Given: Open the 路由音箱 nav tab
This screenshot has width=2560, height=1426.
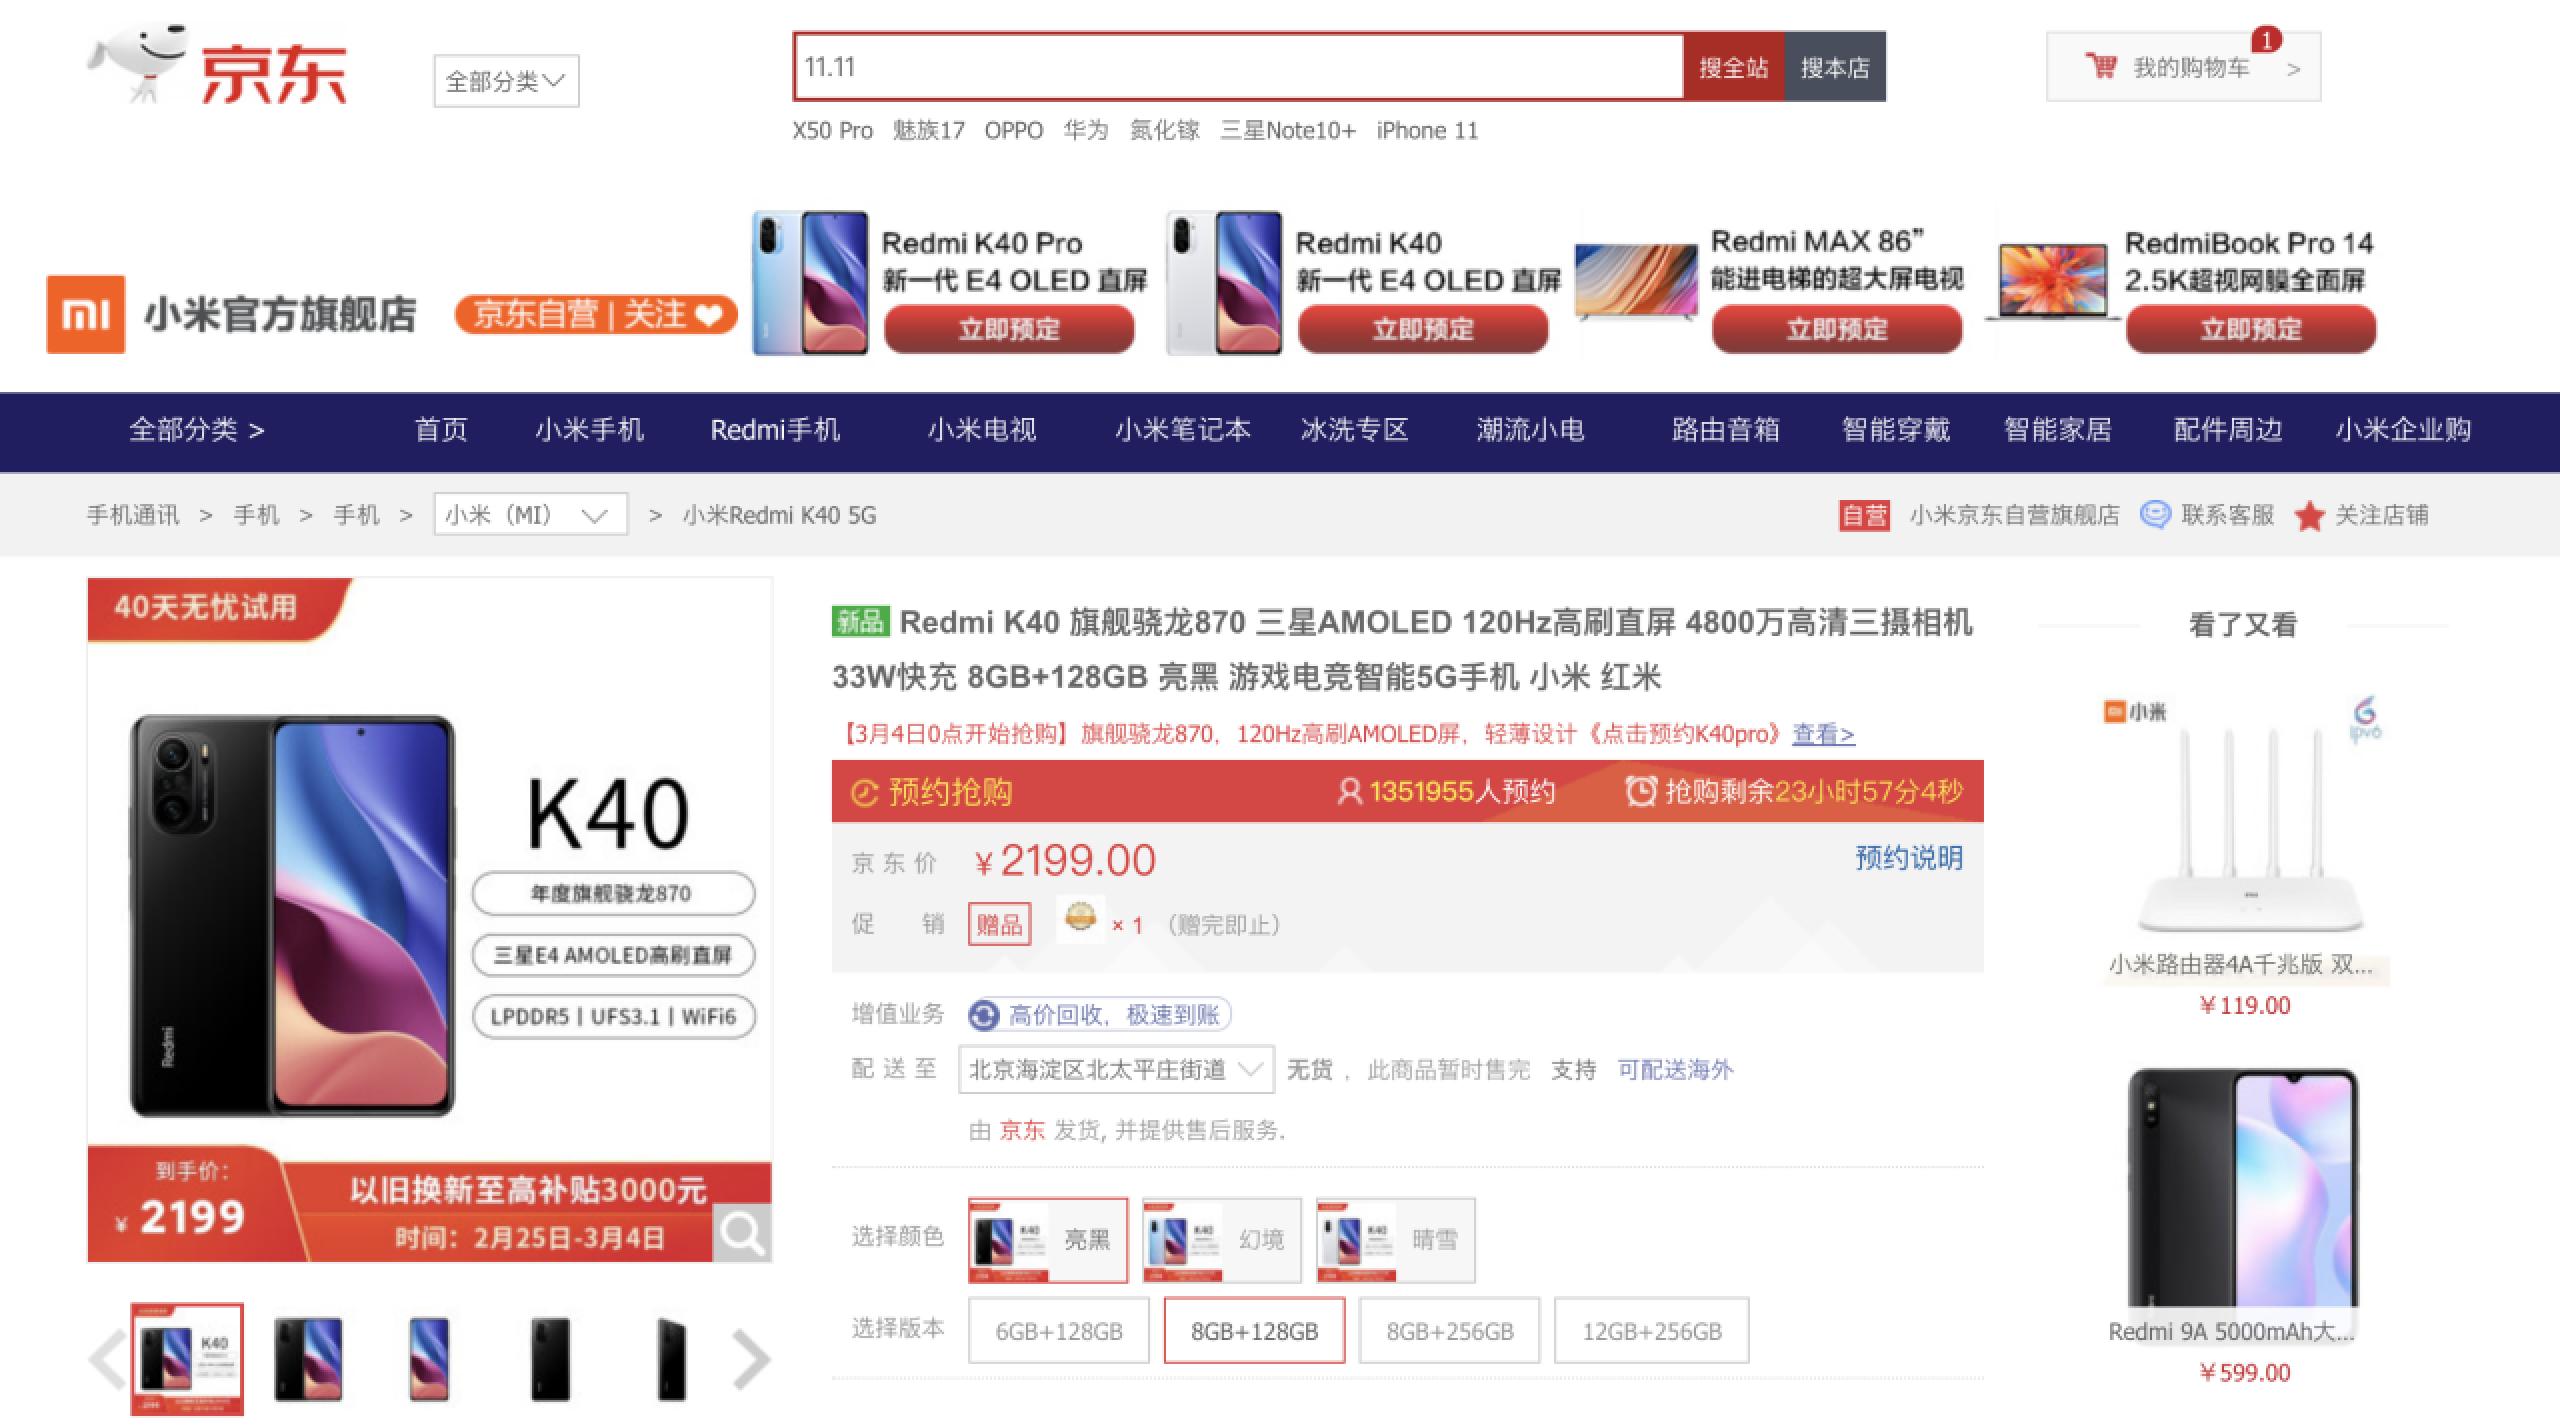Looking at the screenshot, I should 1725,430.
